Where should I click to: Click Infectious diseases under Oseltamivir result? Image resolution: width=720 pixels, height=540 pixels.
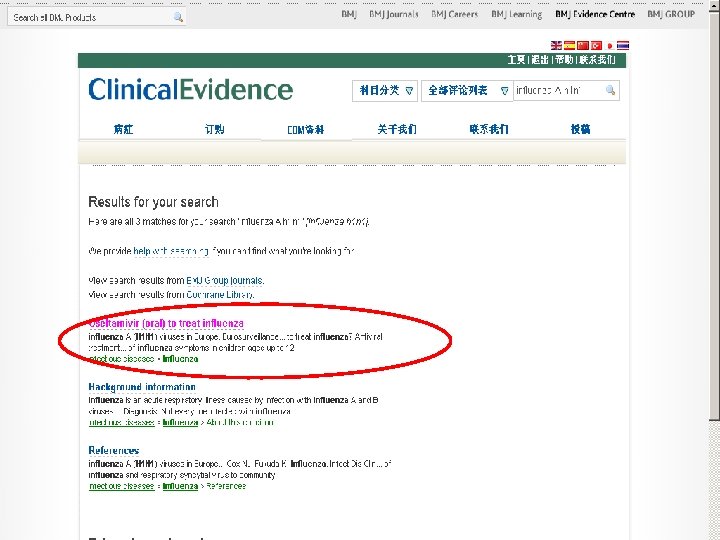(x=121, y=359)
